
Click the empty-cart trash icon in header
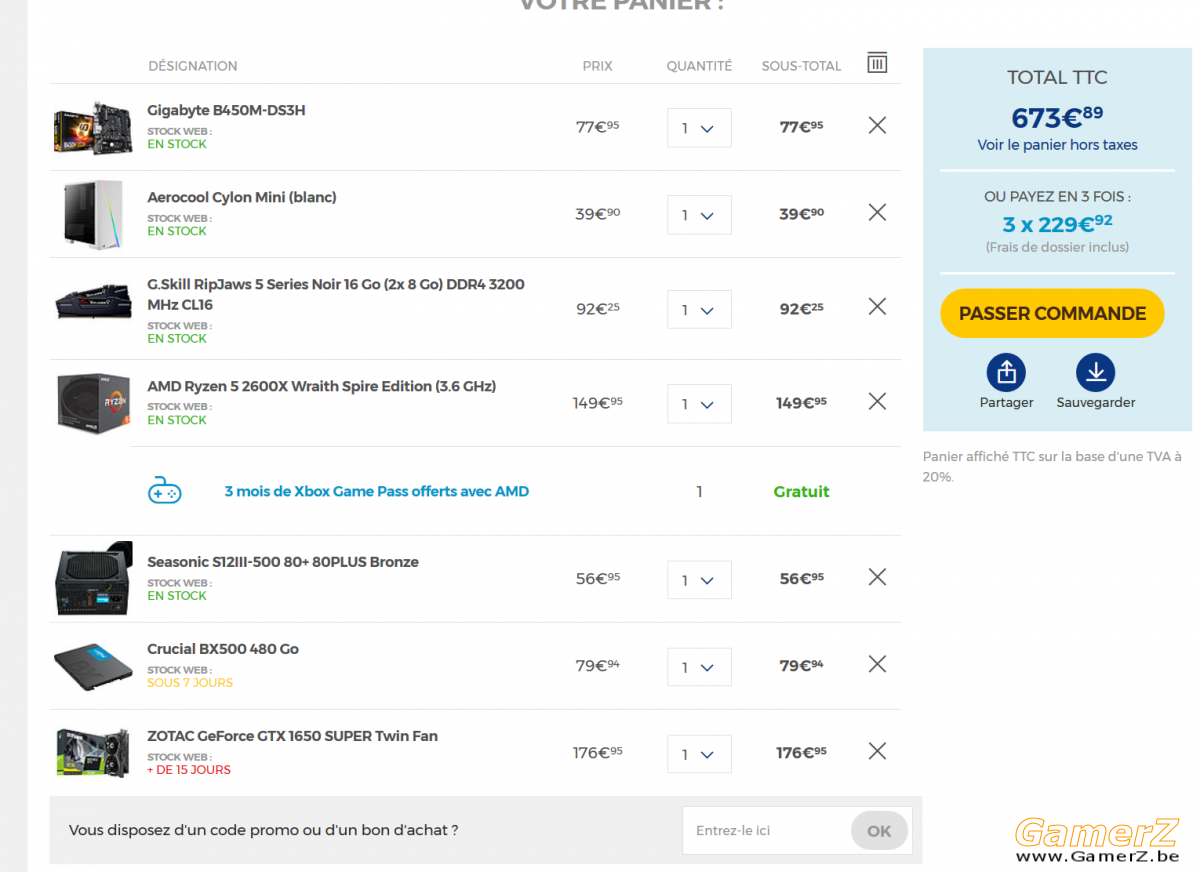pos(877,62)
